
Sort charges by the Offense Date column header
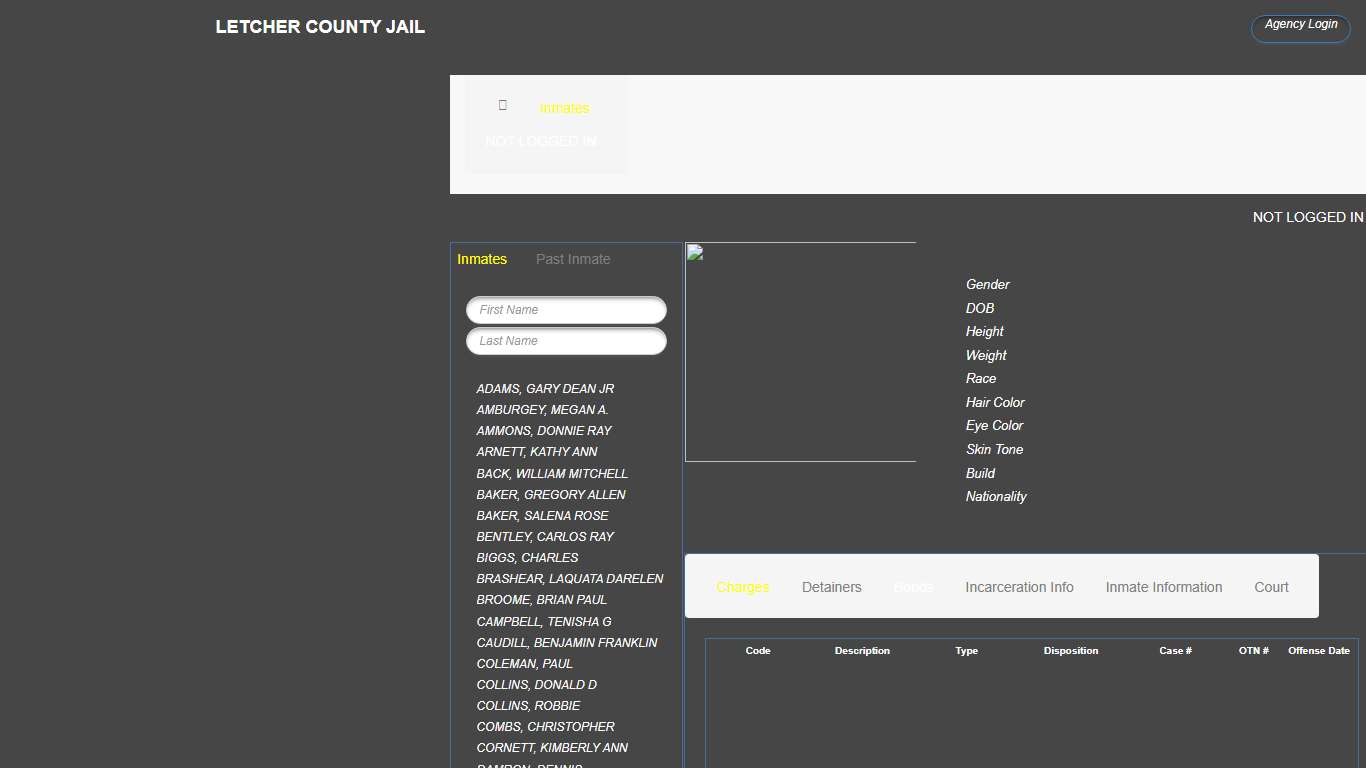pos(1318,650)
